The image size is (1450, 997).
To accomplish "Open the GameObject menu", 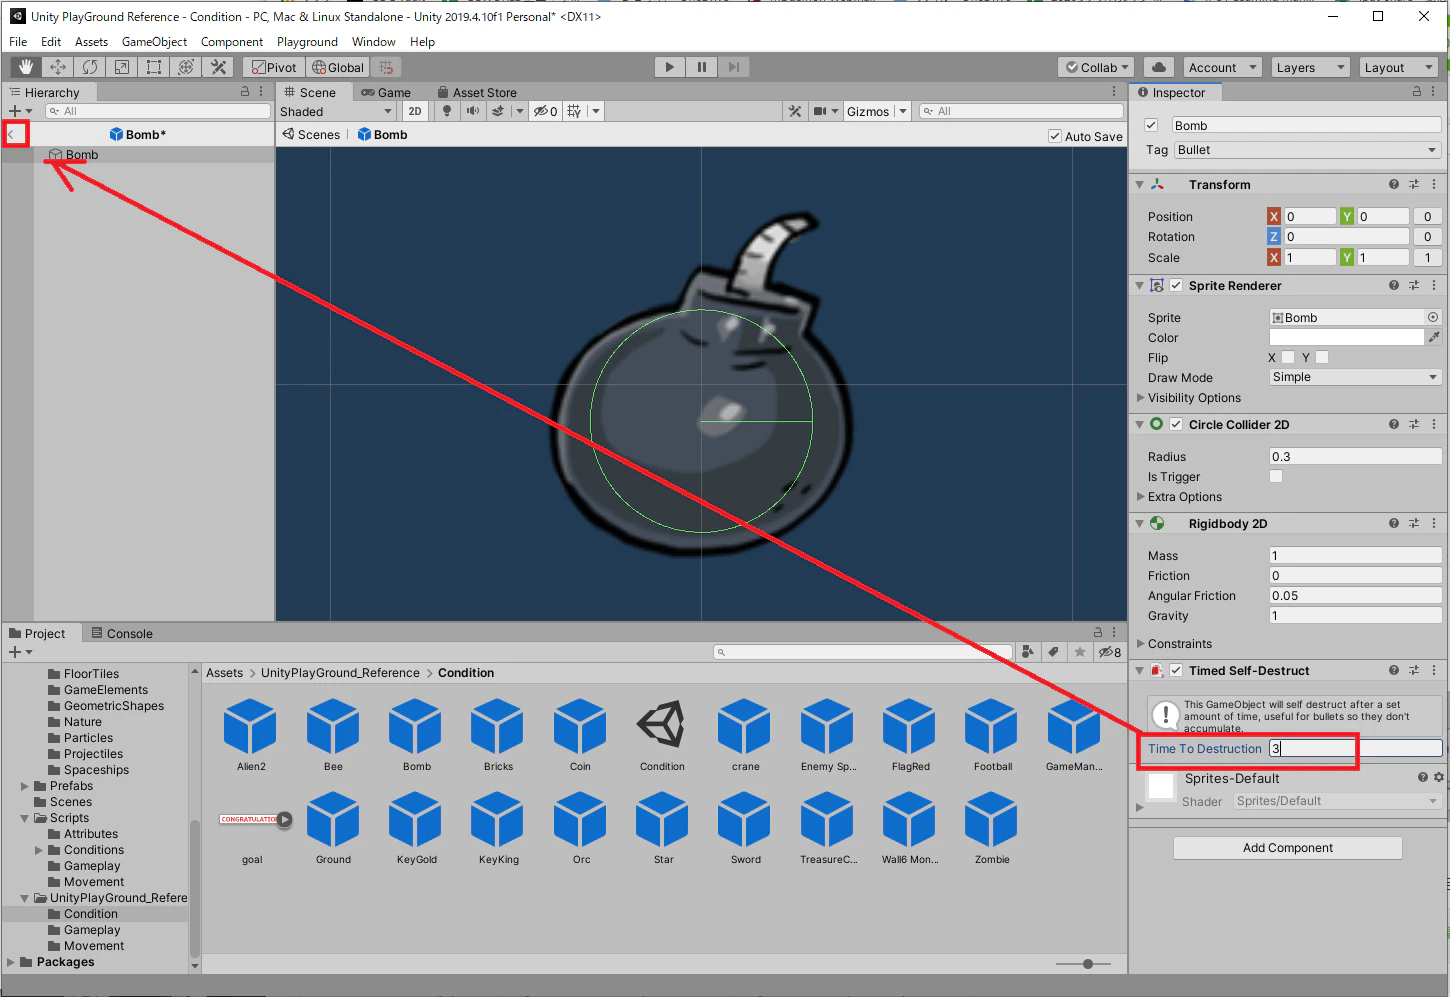I will (x=154, y=42).
